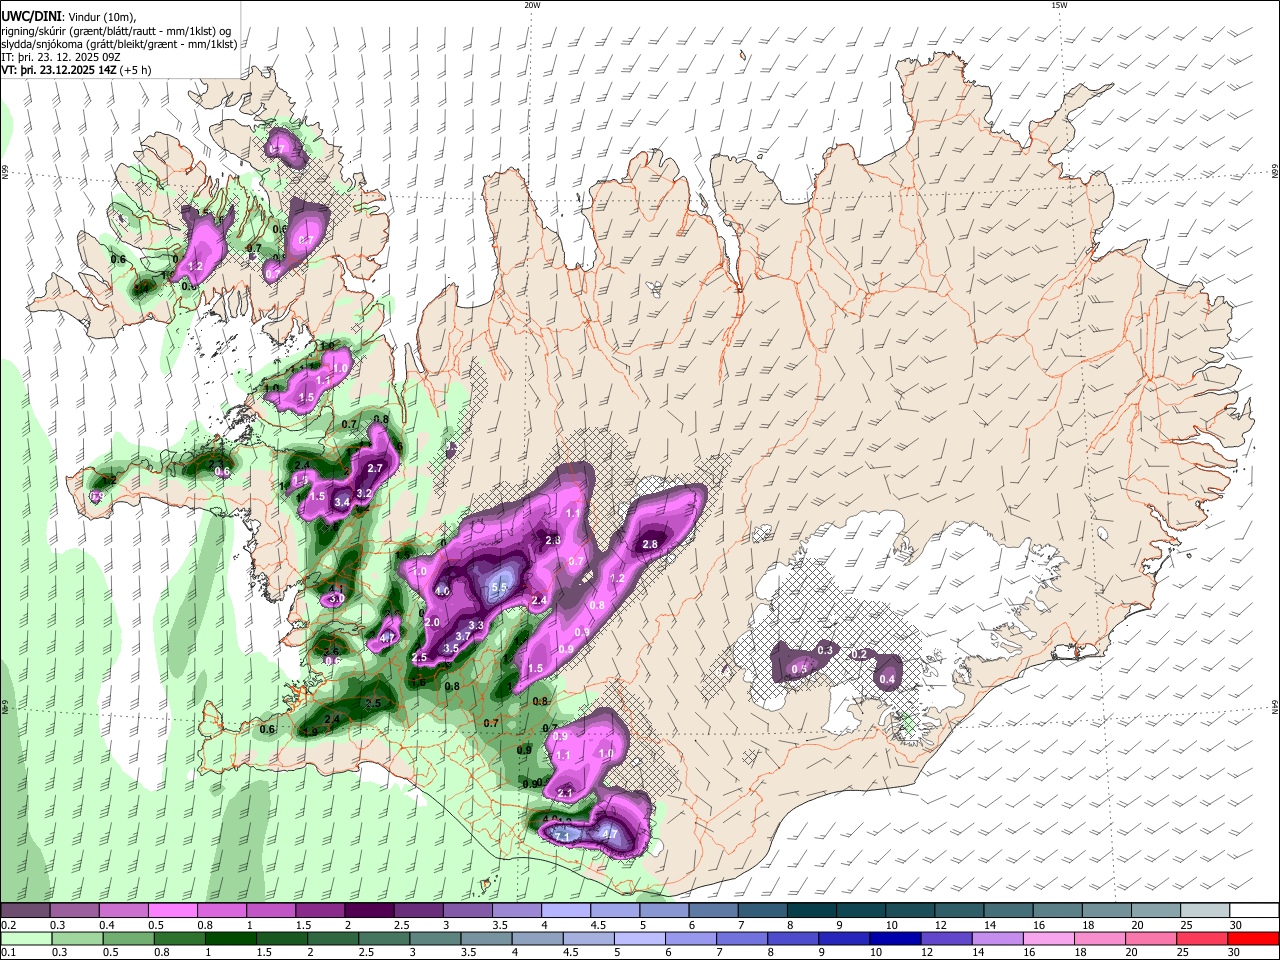This screenshot has width=1280, height=960.
Task: Select the dark teal 8–9 swatch in top legend row
Action: point(811,911)
